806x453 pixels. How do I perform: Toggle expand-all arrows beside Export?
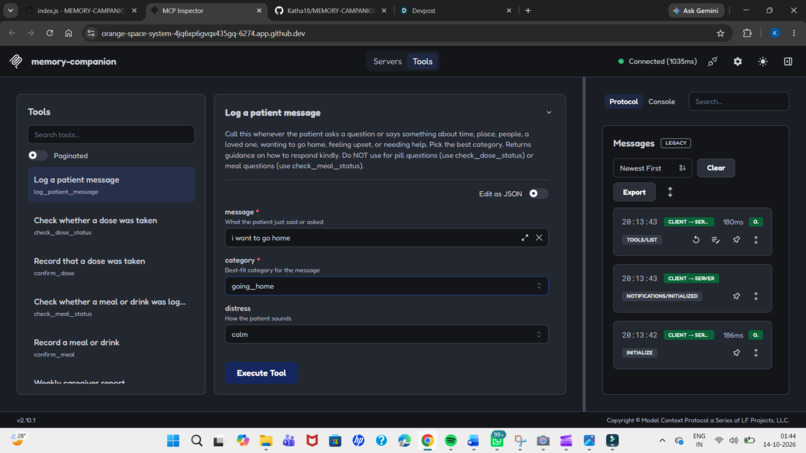point(670,192)
